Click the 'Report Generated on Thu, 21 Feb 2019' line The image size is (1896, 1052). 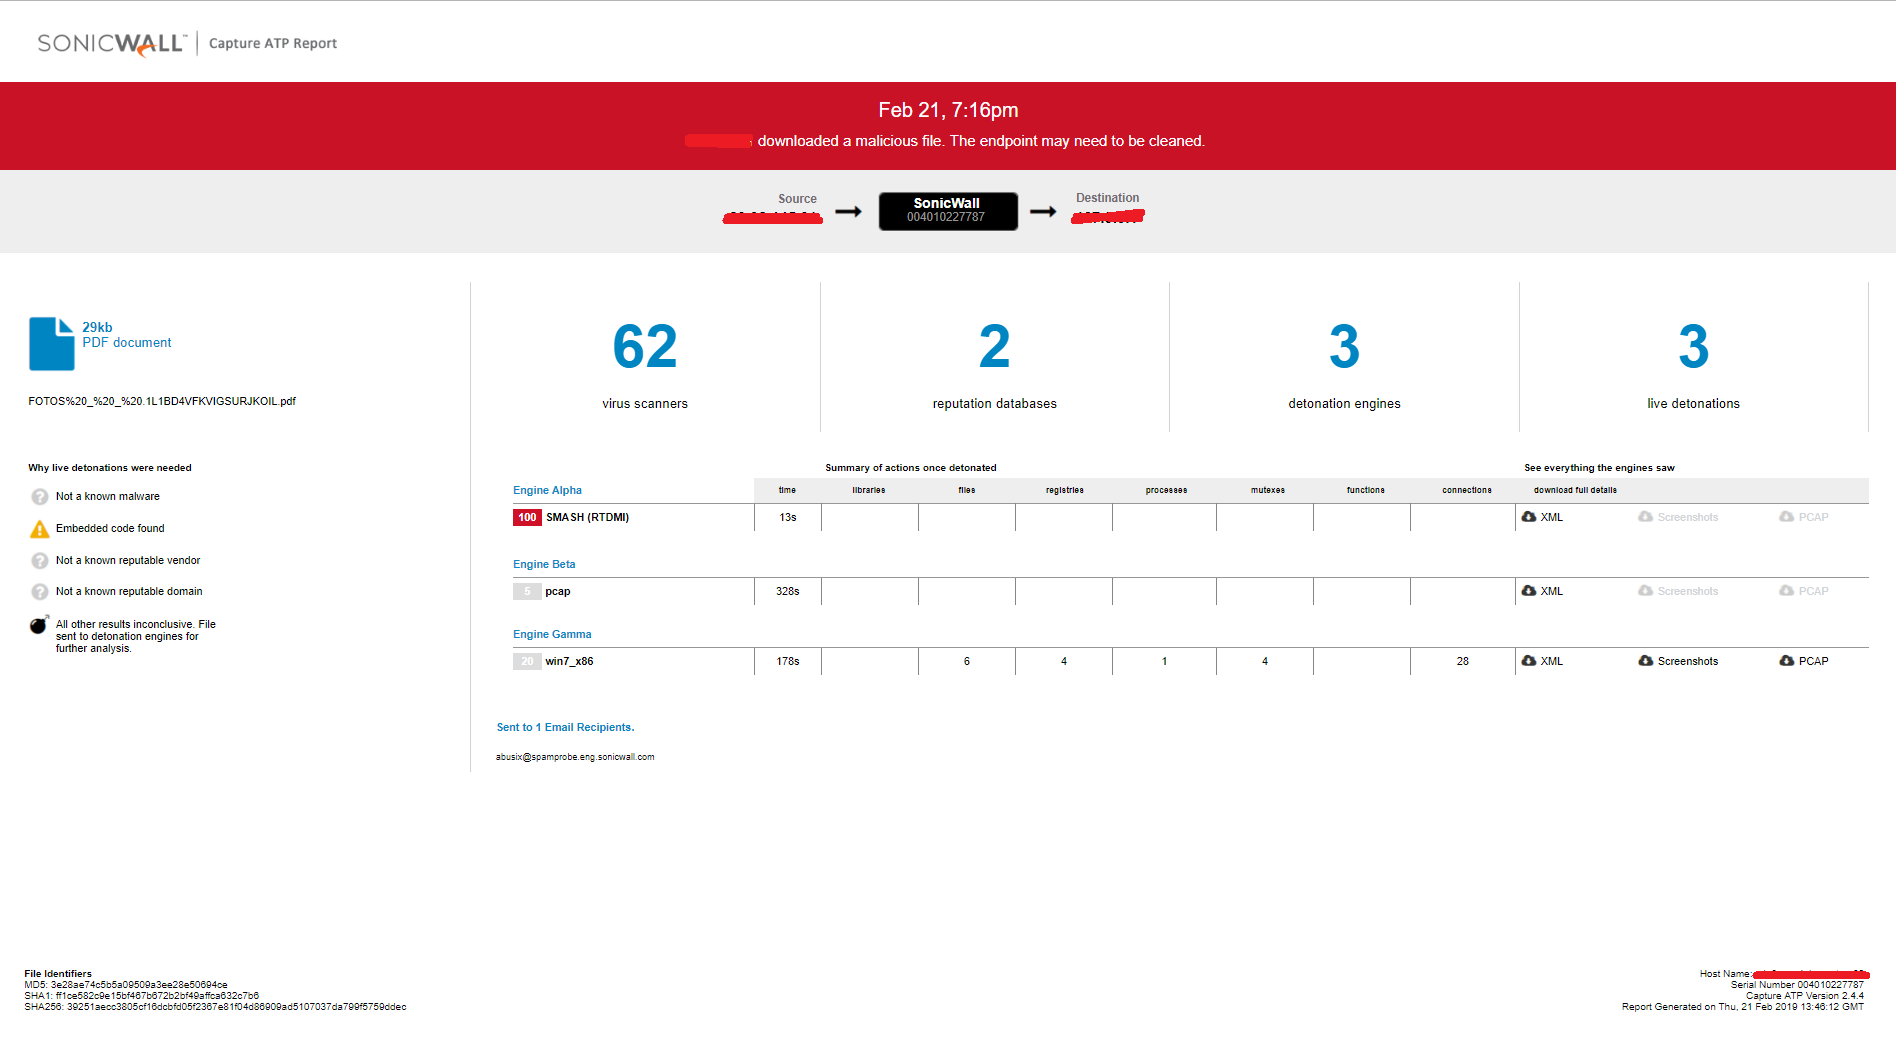click(1743, 1007)
